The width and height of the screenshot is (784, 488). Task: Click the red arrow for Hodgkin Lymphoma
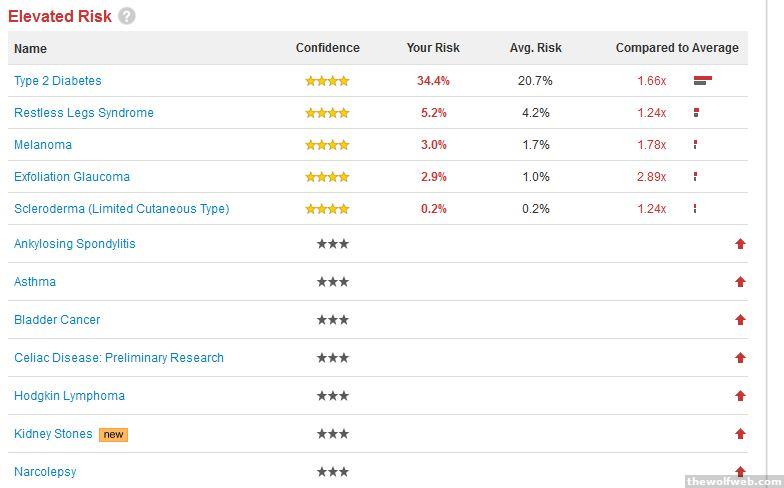pos(740,396)
